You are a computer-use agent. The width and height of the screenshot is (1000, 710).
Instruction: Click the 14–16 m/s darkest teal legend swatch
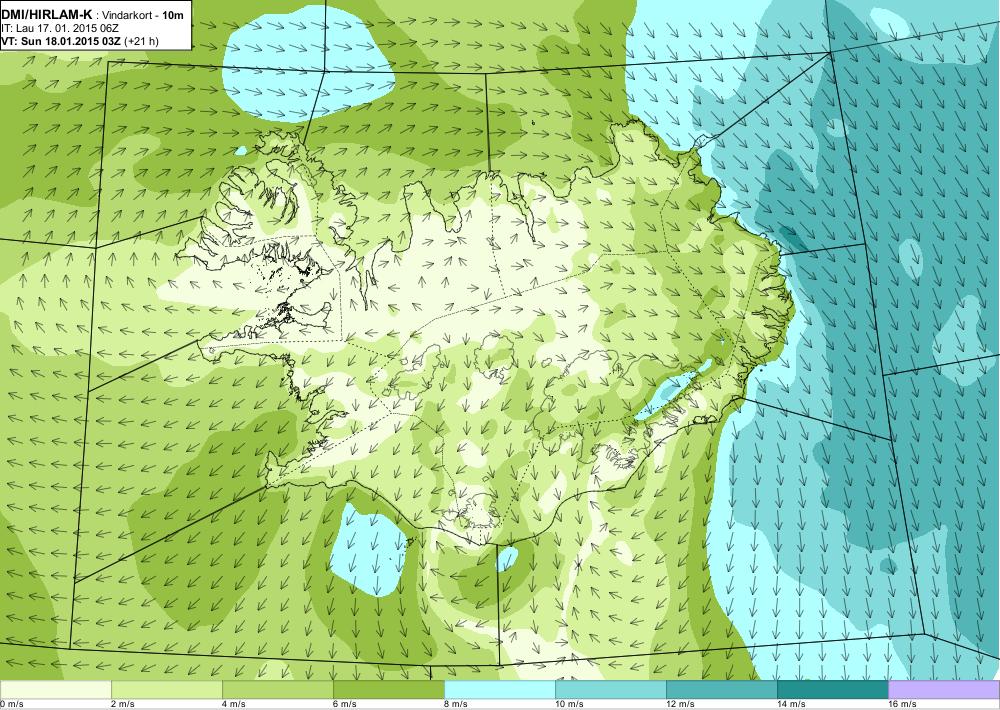[x=832, y=689]
